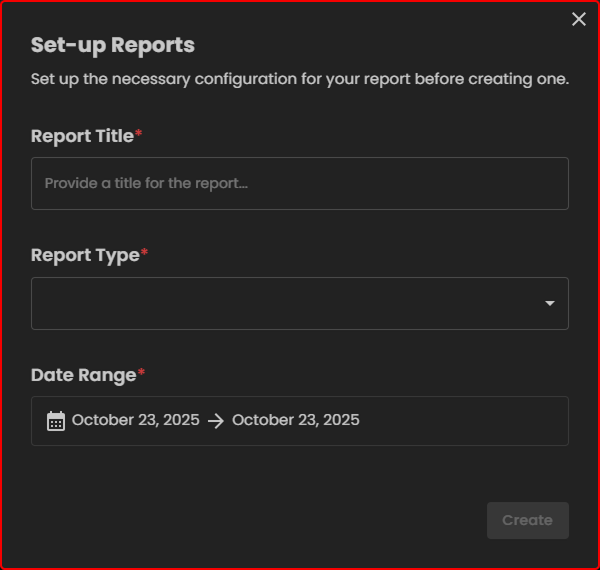
Task: Select the end date after the arrow
Action: (295, 420)
